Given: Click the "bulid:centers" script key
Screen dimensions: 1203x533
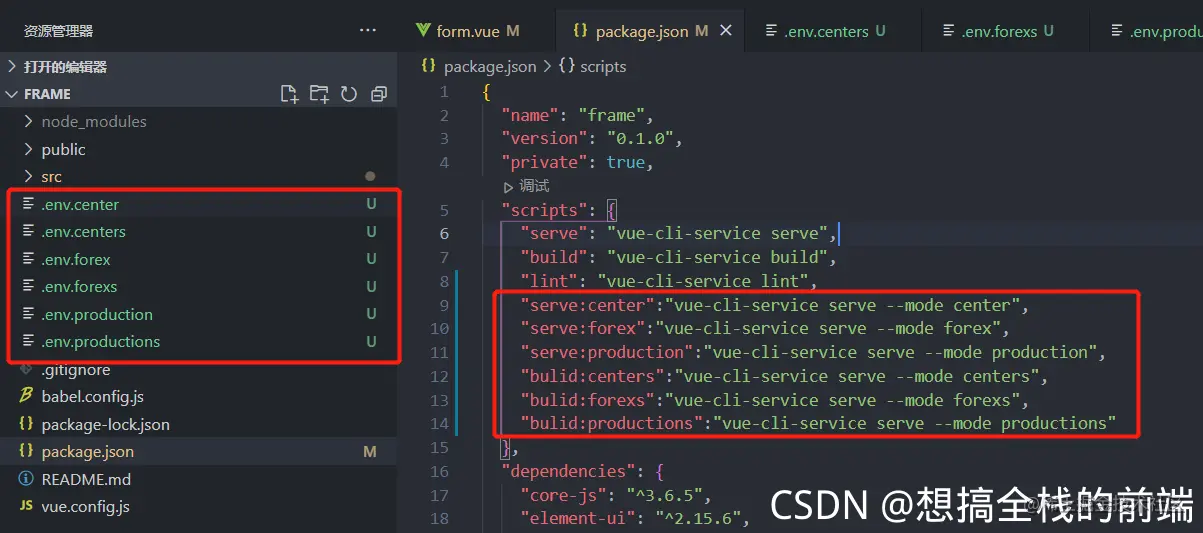Looking at the screenshot, I should click(x=592, y=376).
